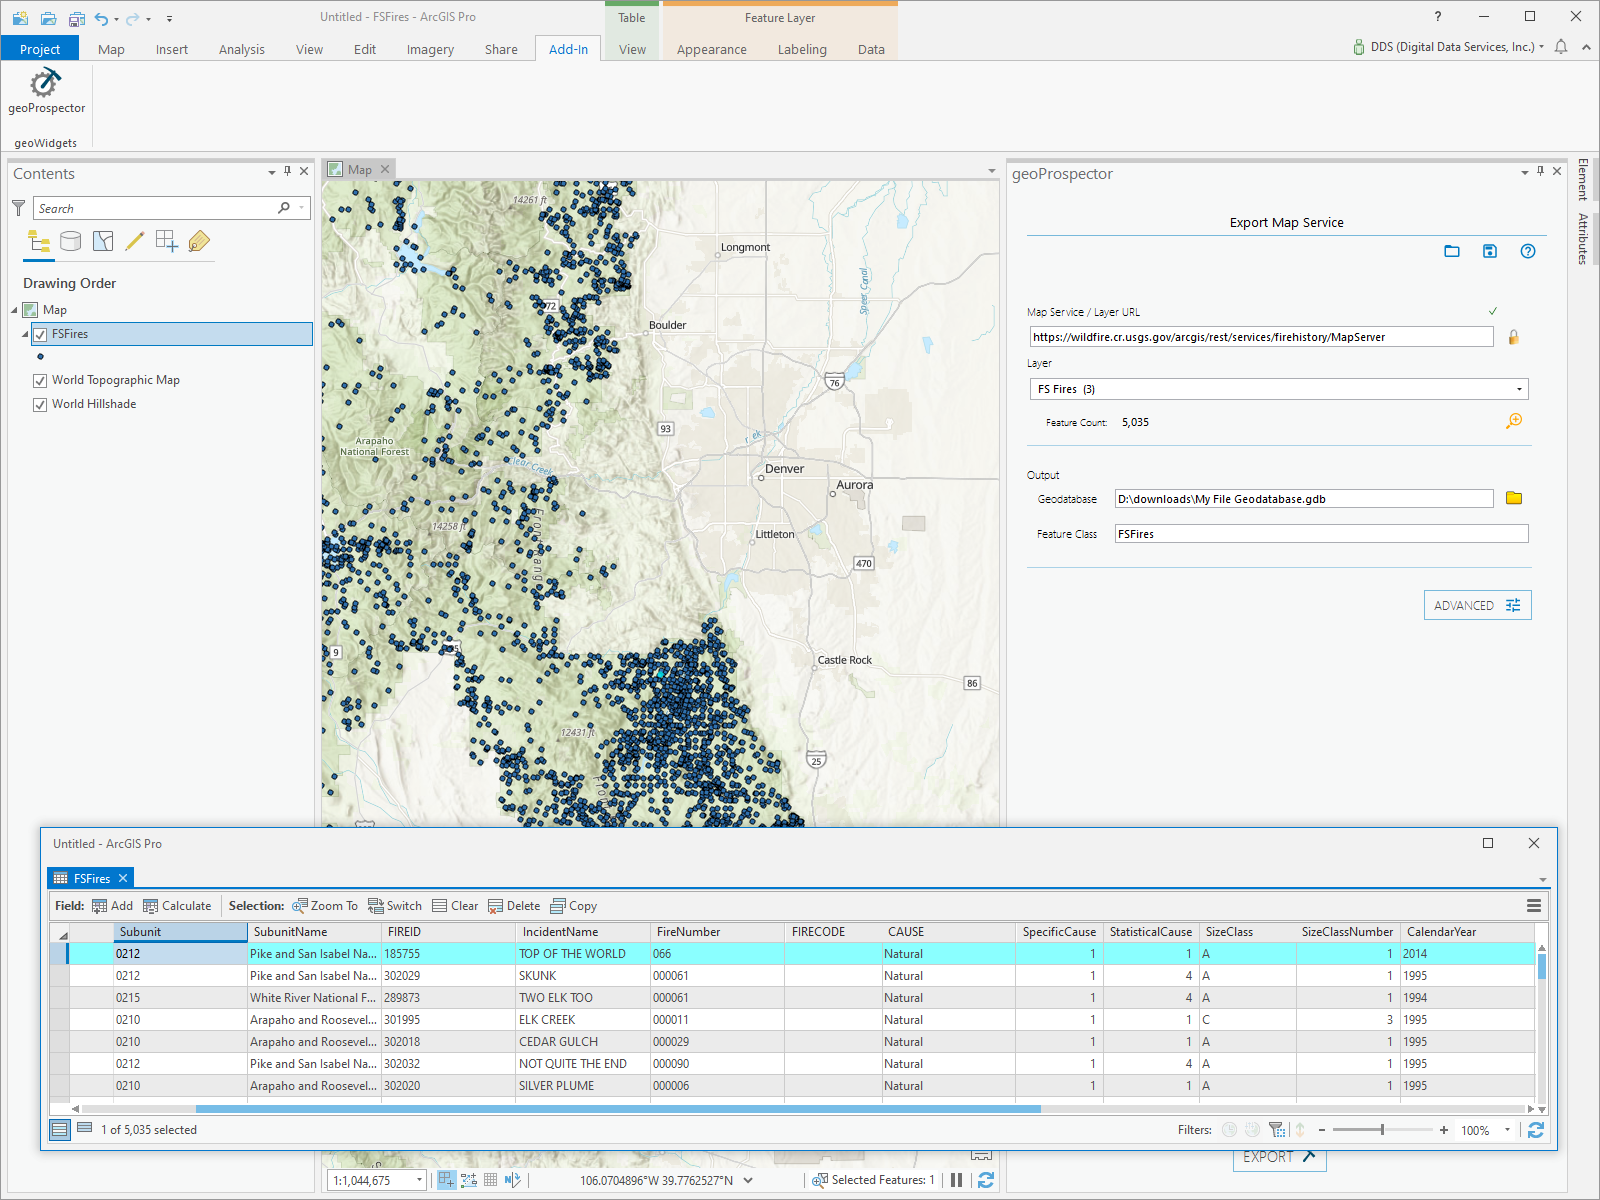The image size is (1600, 1200).
Task: Click the ADVANCED button
Action: [x=1477, y=605]
